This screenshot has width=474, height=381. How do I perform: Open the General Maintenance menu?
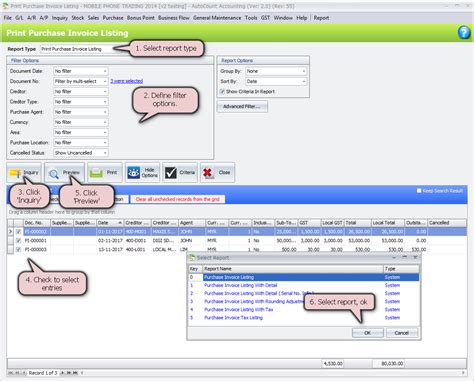point(217,18)
